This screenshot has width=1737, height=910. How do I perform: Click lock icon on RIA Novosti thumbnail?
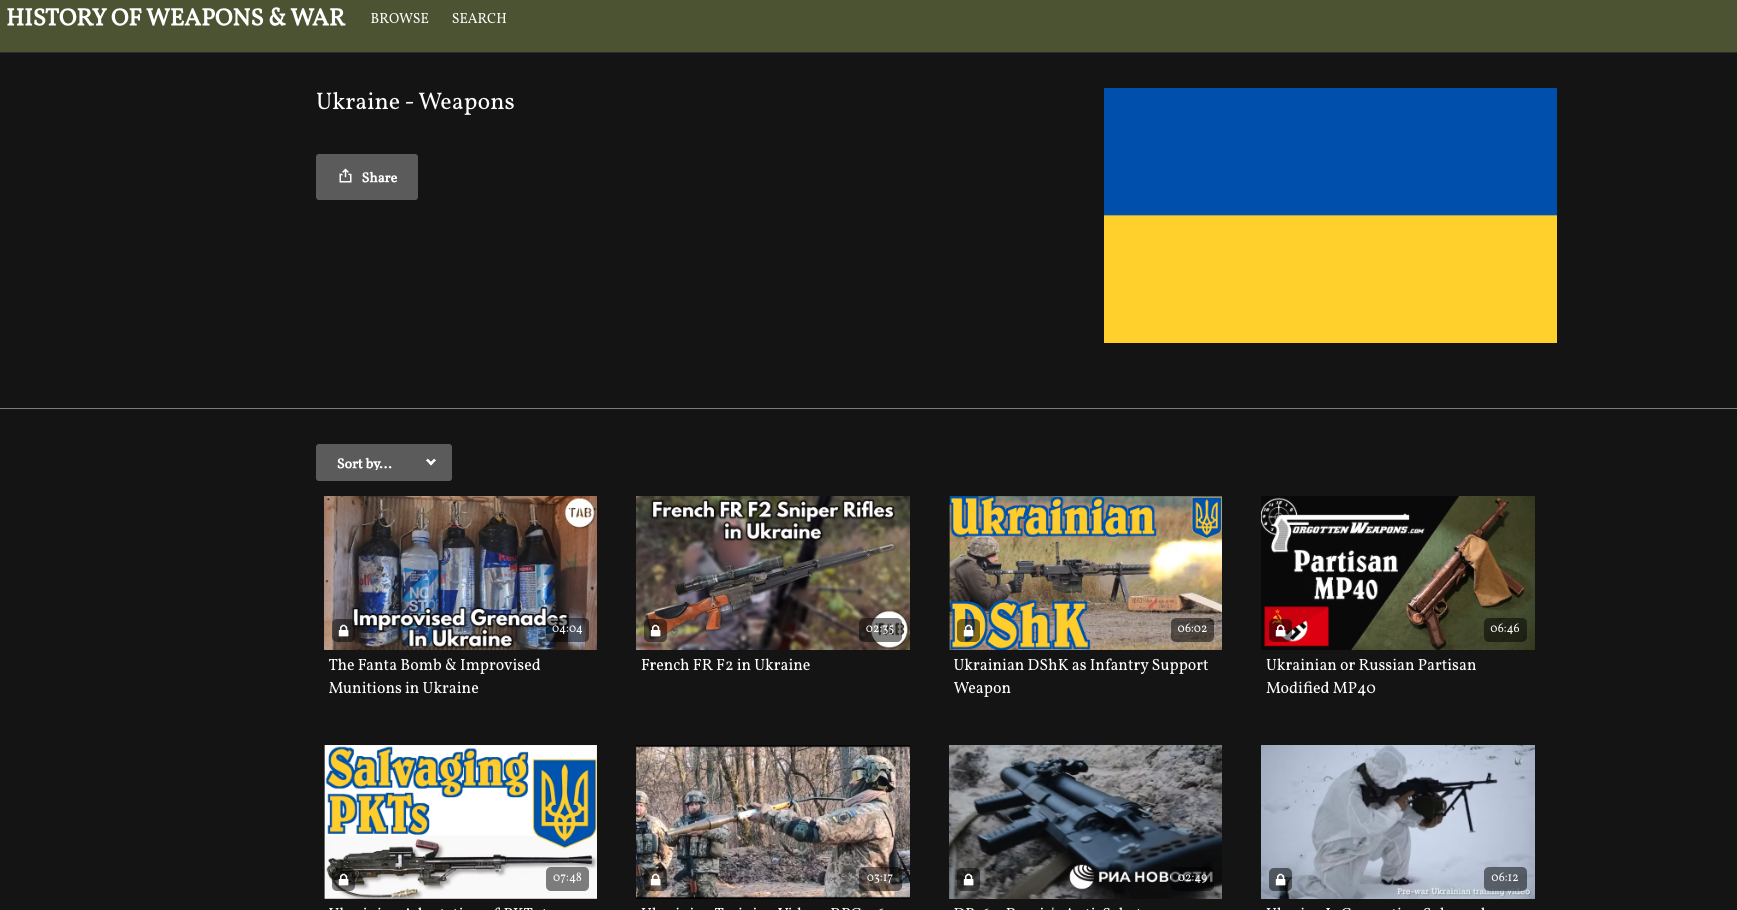point(968,880)
